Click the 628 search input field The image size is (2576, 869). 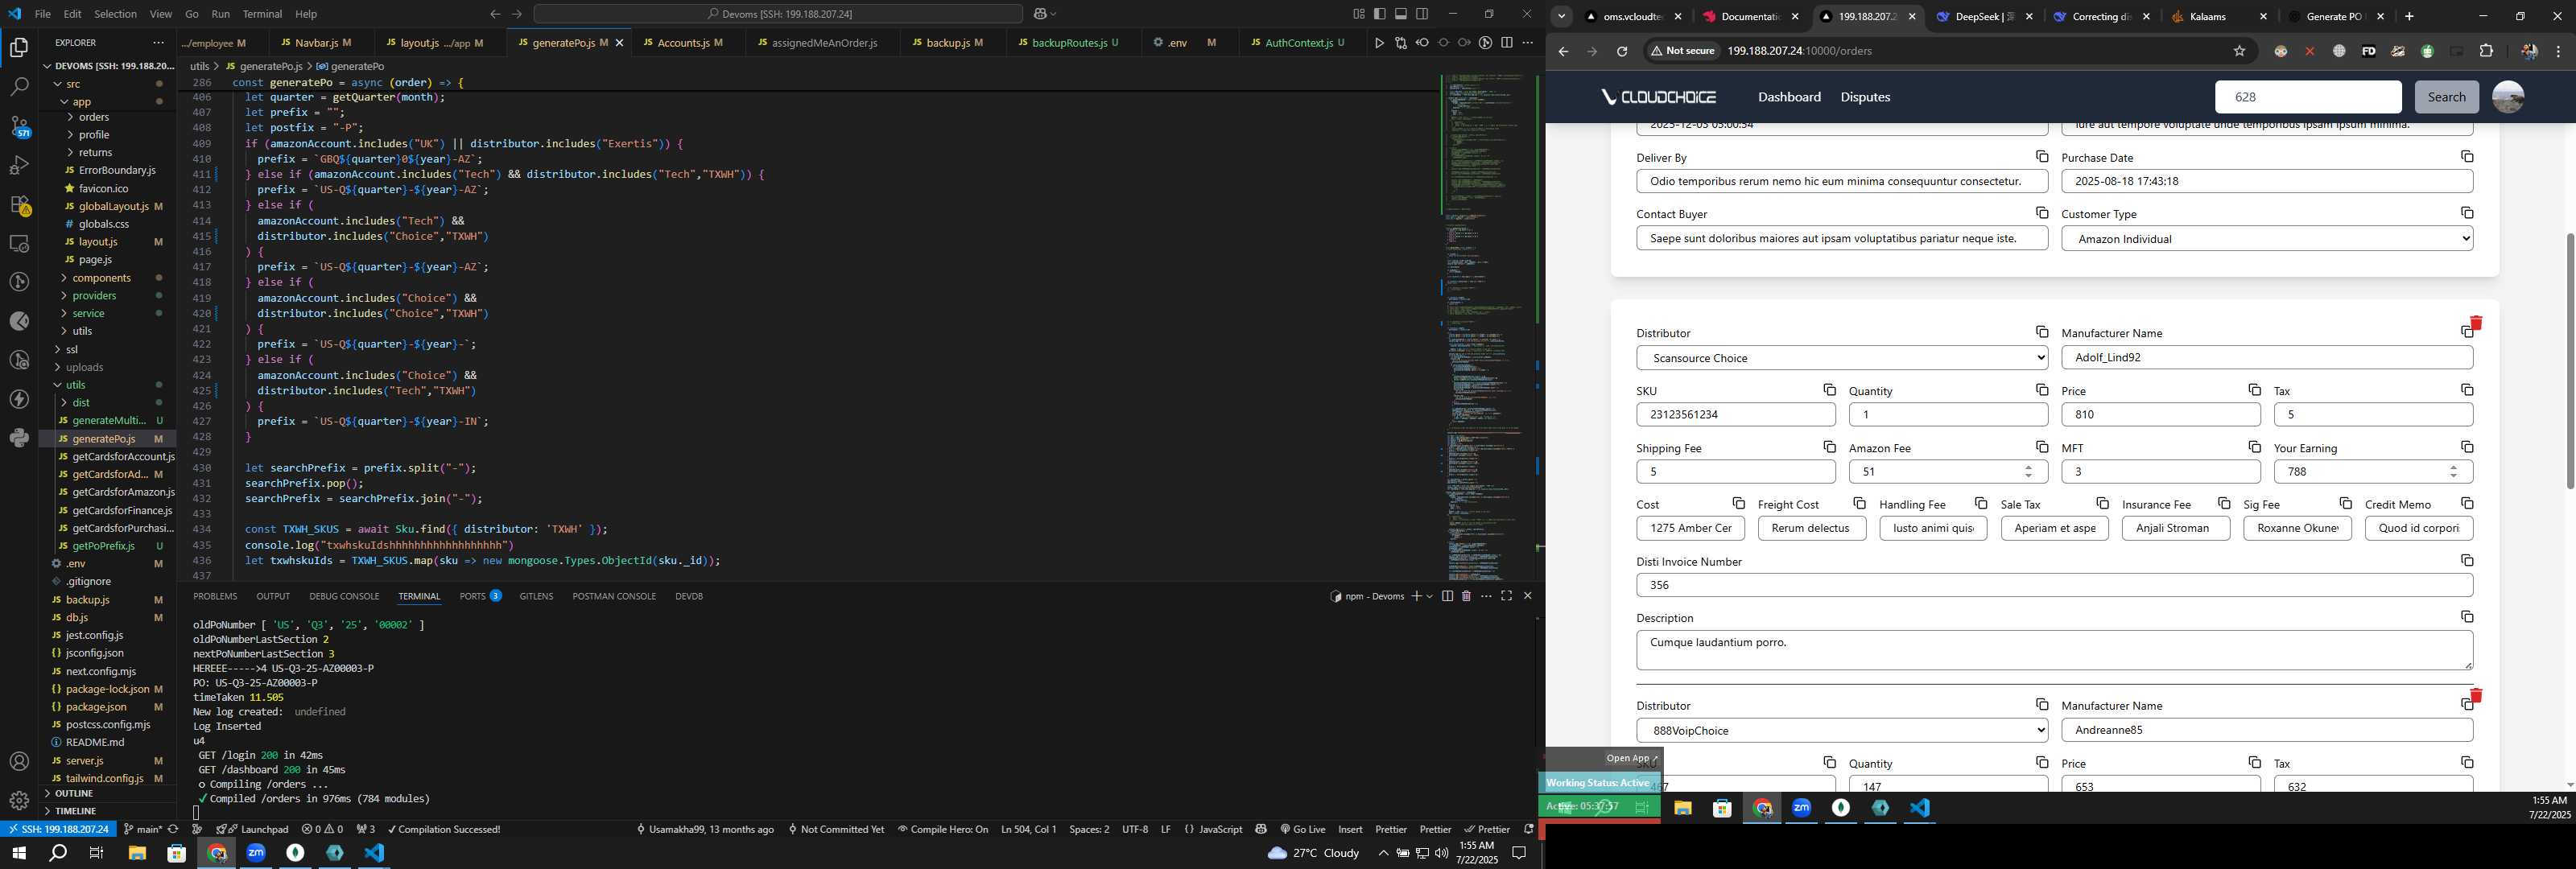point(2307,97)
